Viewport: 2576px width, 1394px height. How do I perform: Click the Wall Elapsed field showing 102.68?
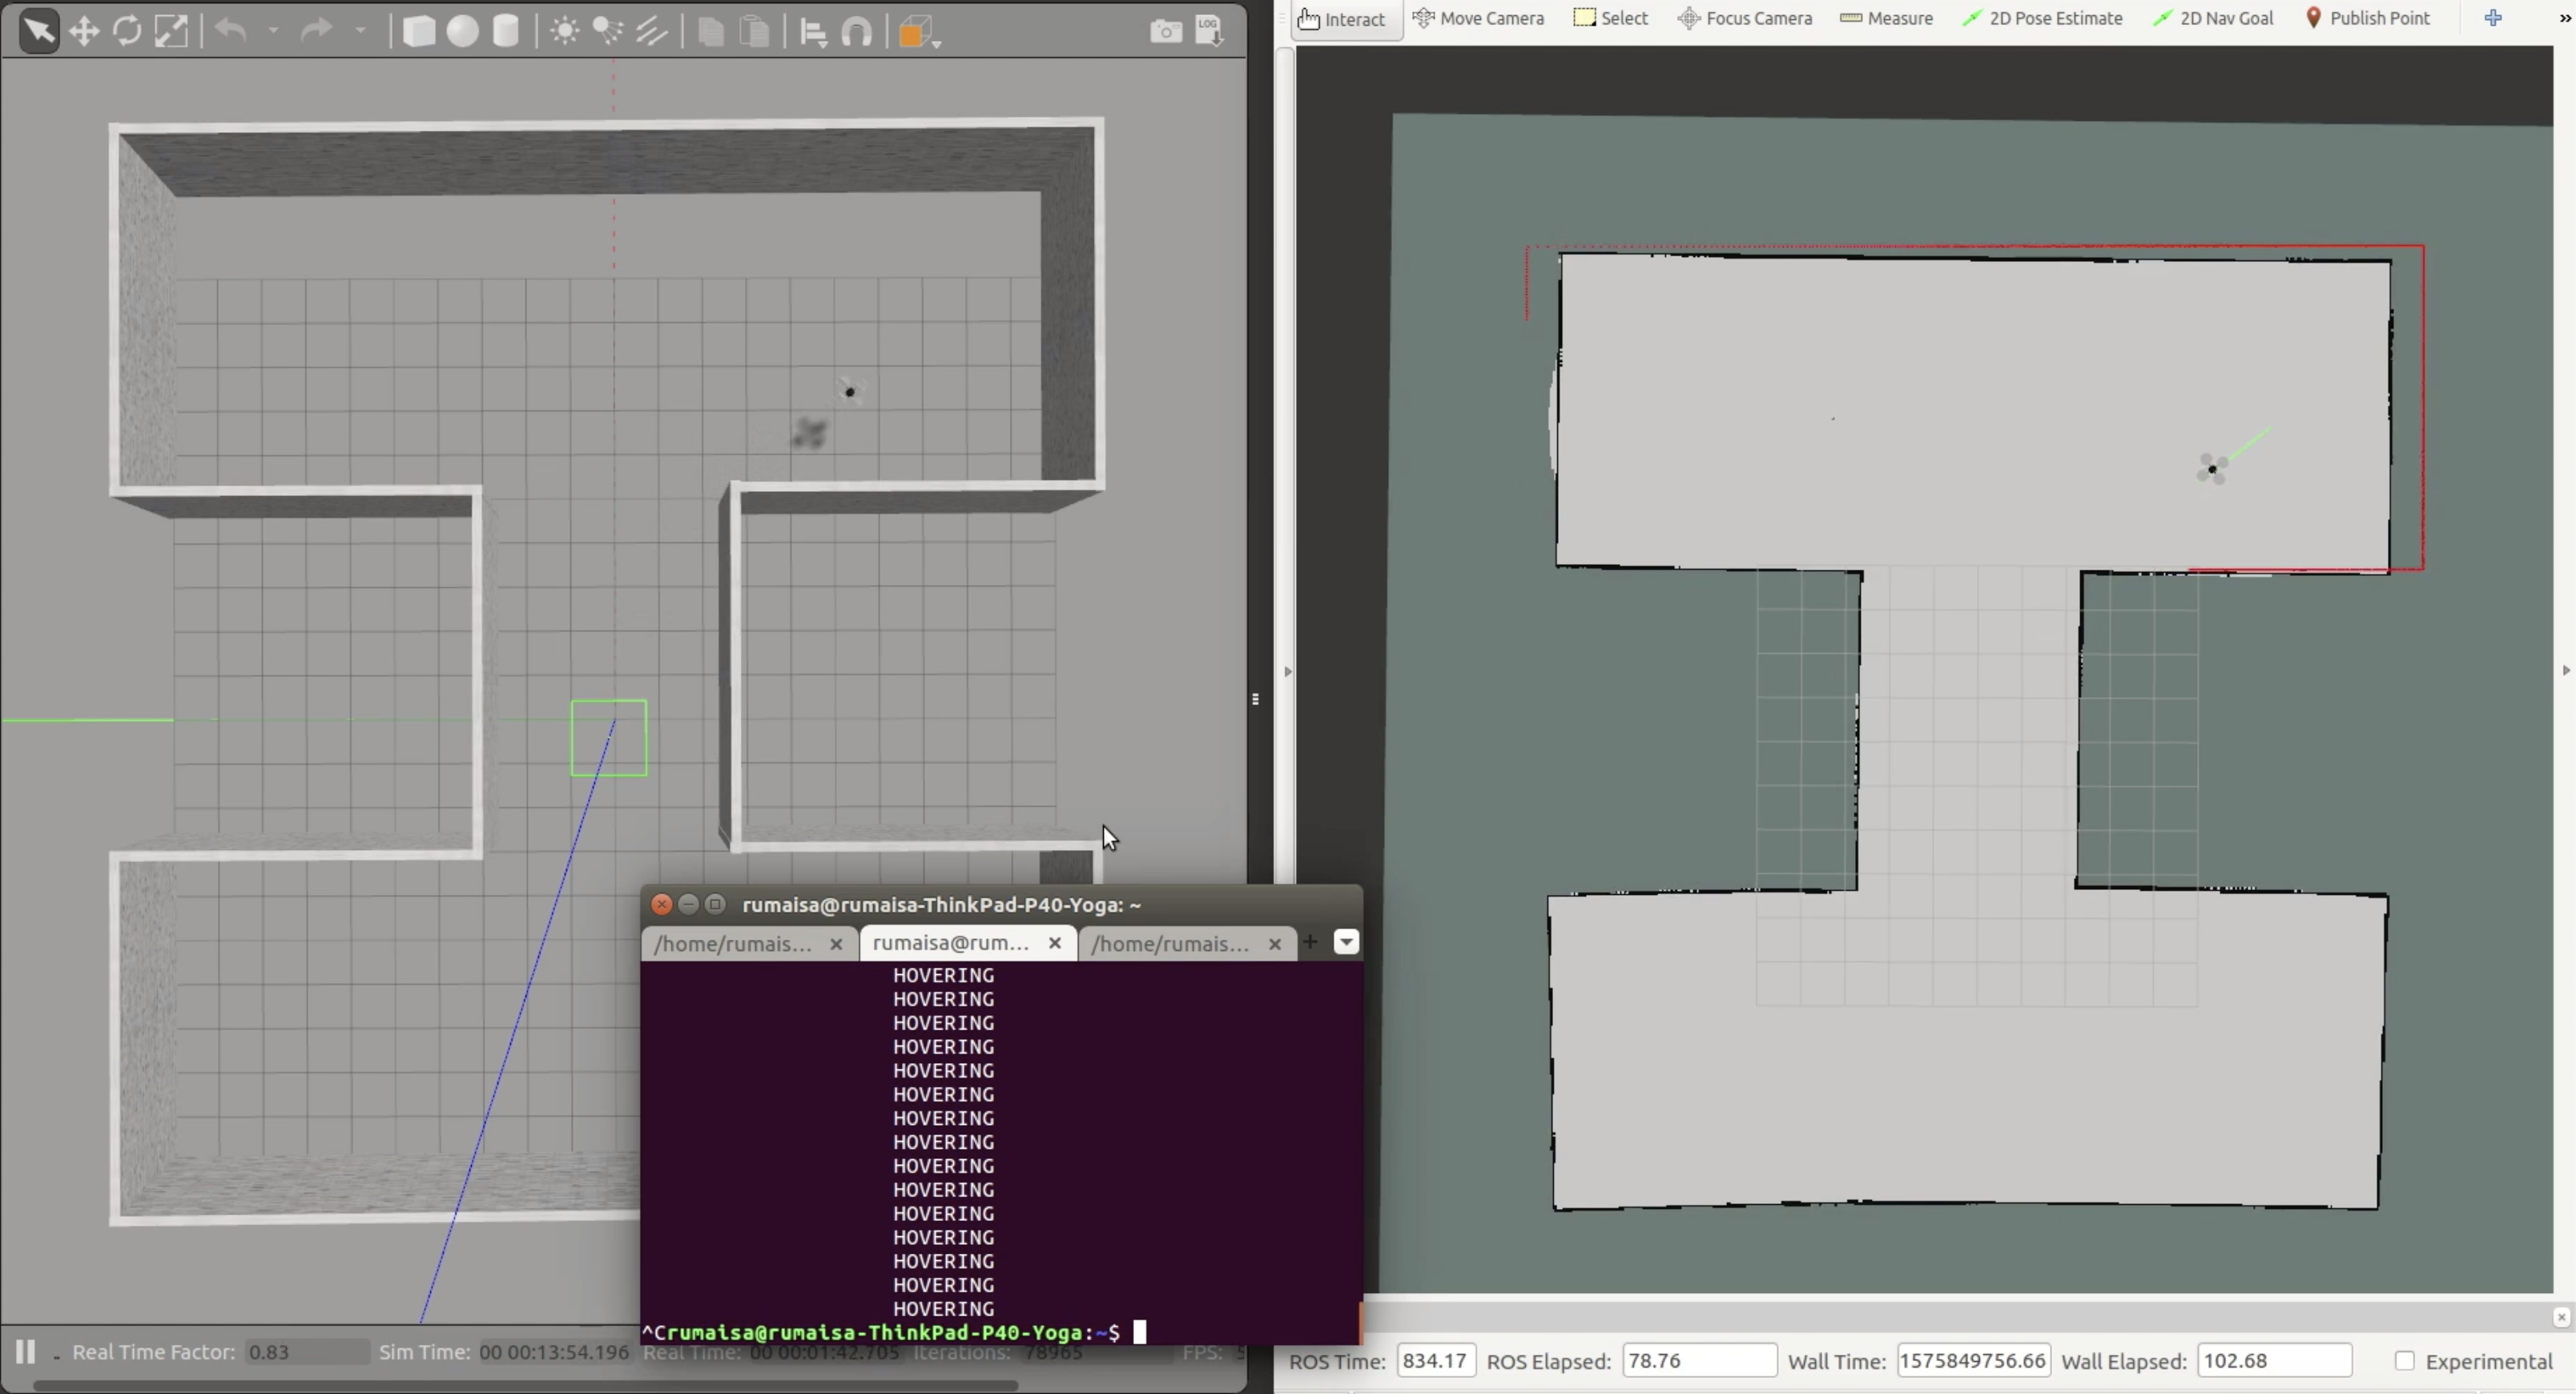pos(2274,1361)
